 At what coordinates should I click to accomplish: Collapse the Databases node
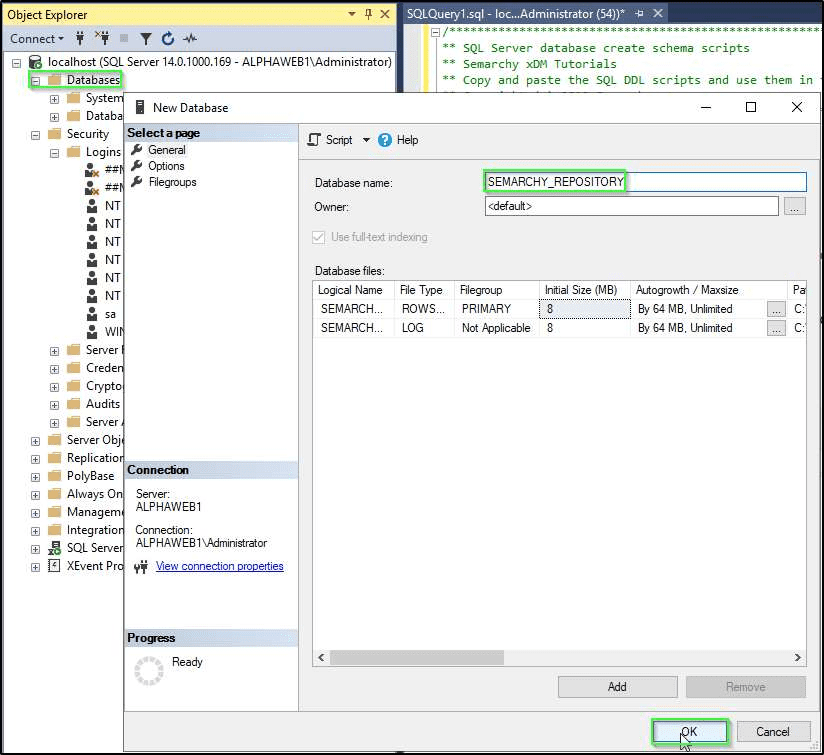point(35,81)
